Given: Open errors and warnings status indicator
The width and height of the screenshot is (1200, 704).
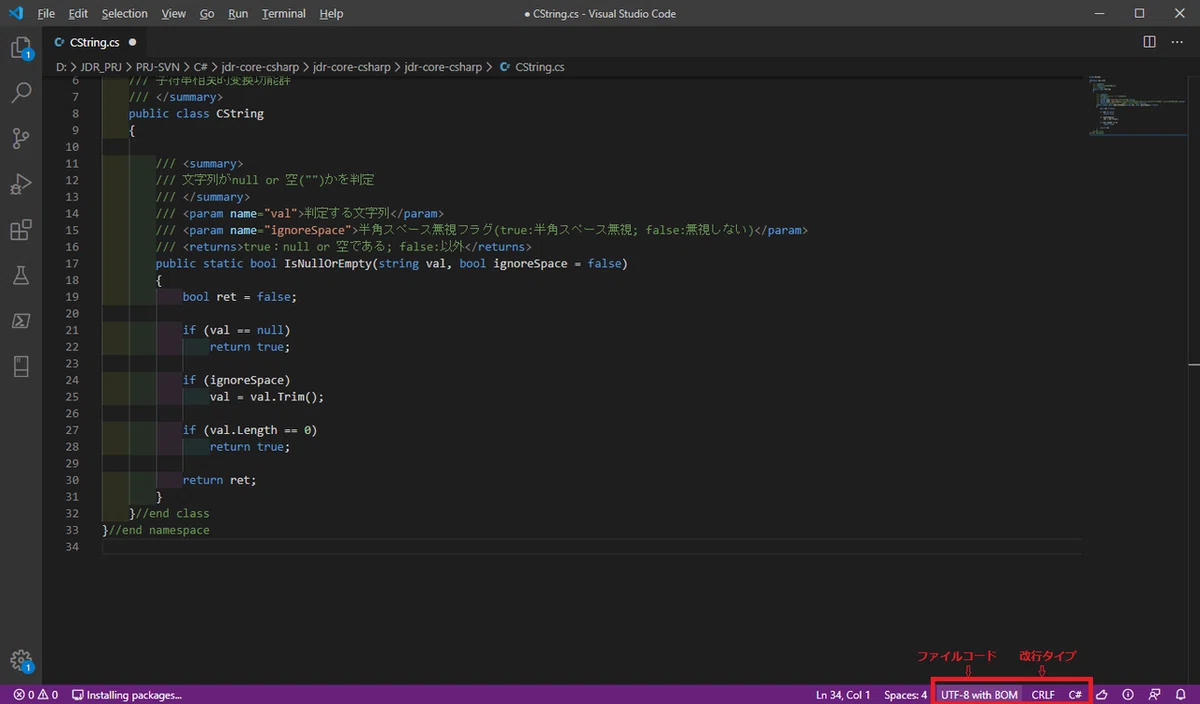Looking at the screenshot, I should (x=36, y=694).
